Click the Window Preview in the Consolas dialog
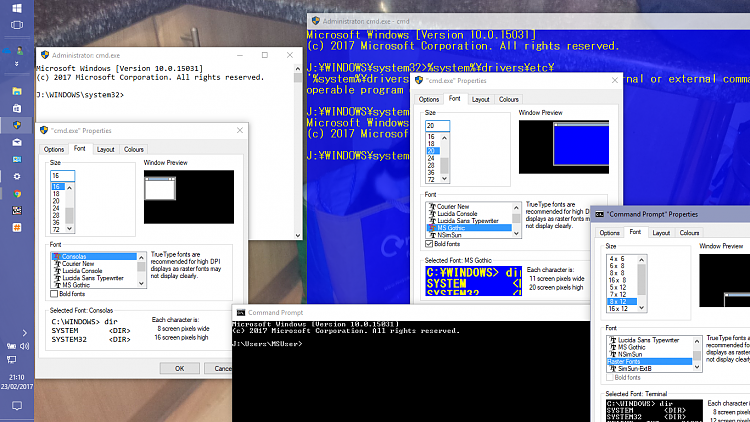The image size is (750, 422). pyautogui.click(x=189, y=197)
